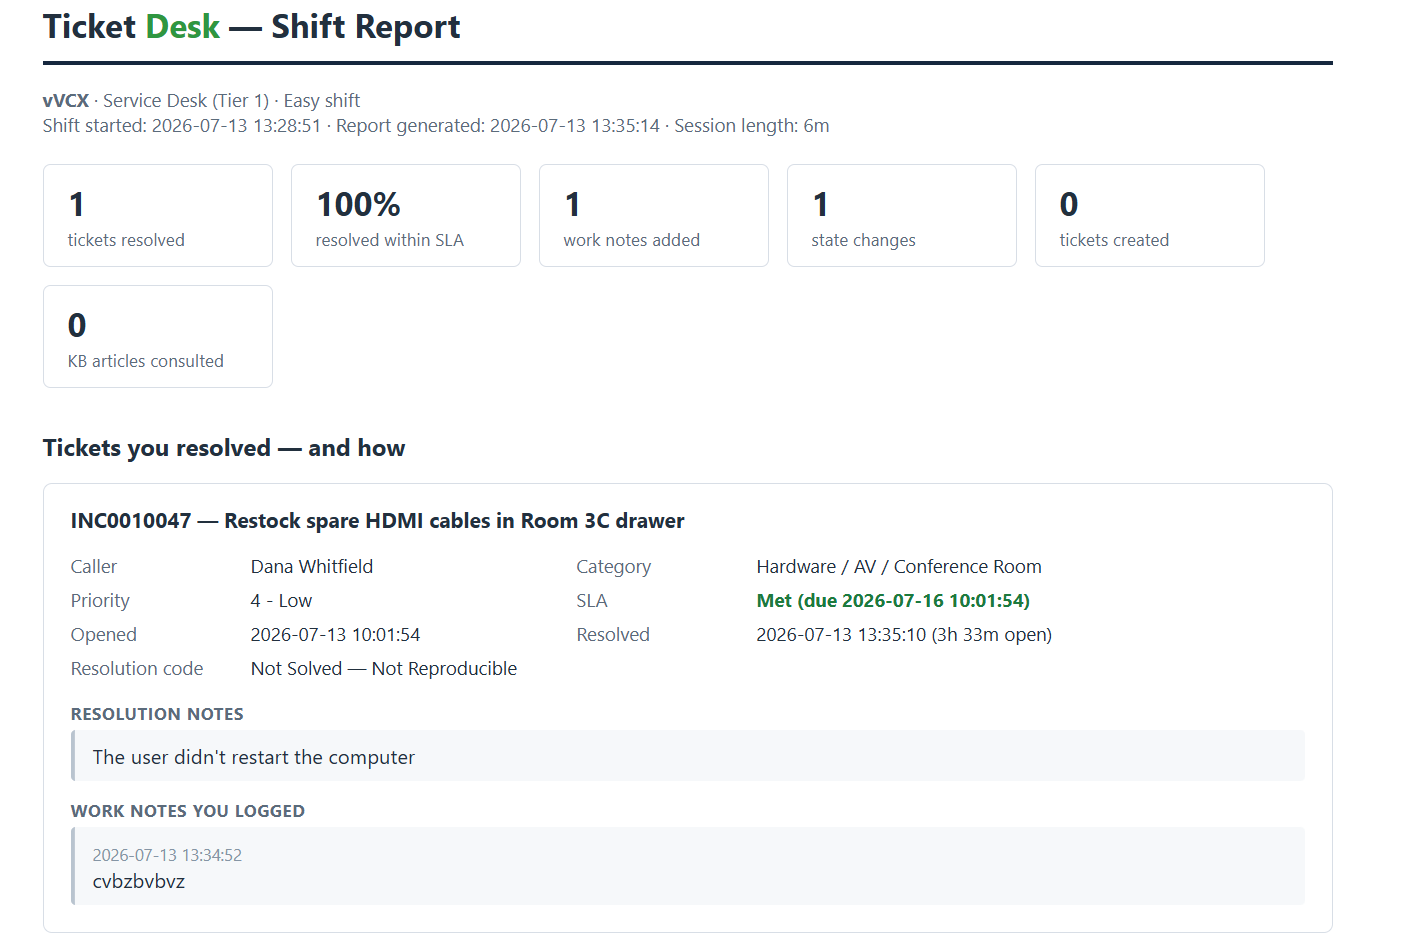Click resolution code 'Not Solved — Not Reproducible'
This screenshot has width=1416, height=948.
point(384,669)
